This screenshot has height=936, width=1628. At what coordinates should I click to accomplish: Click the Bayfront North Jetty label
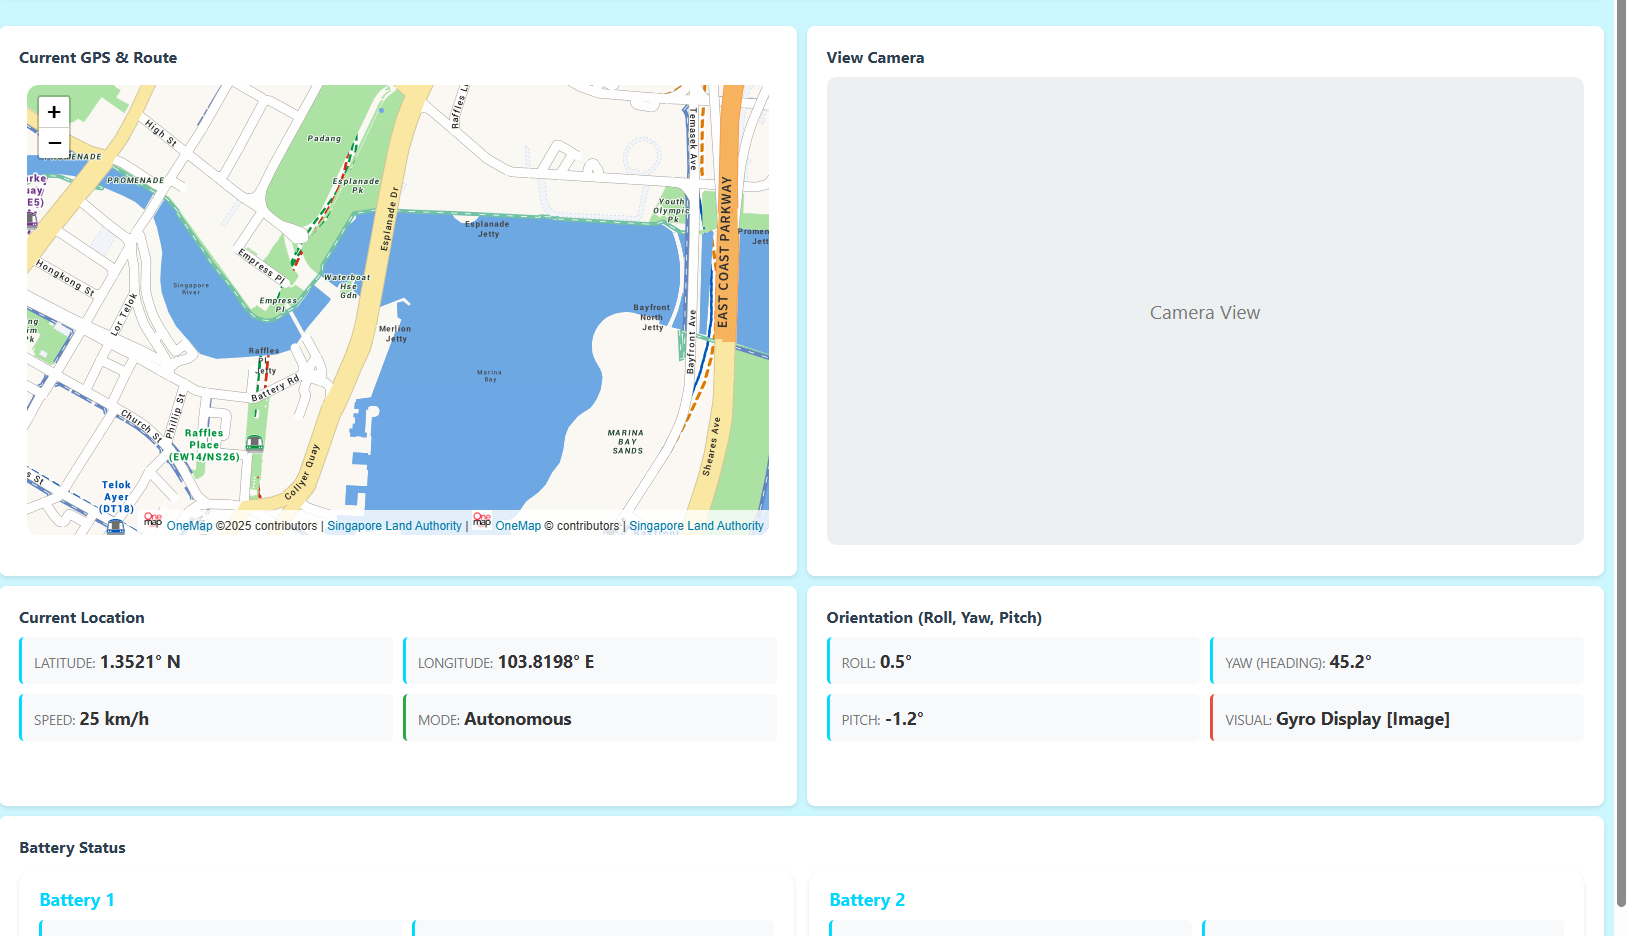652,317
